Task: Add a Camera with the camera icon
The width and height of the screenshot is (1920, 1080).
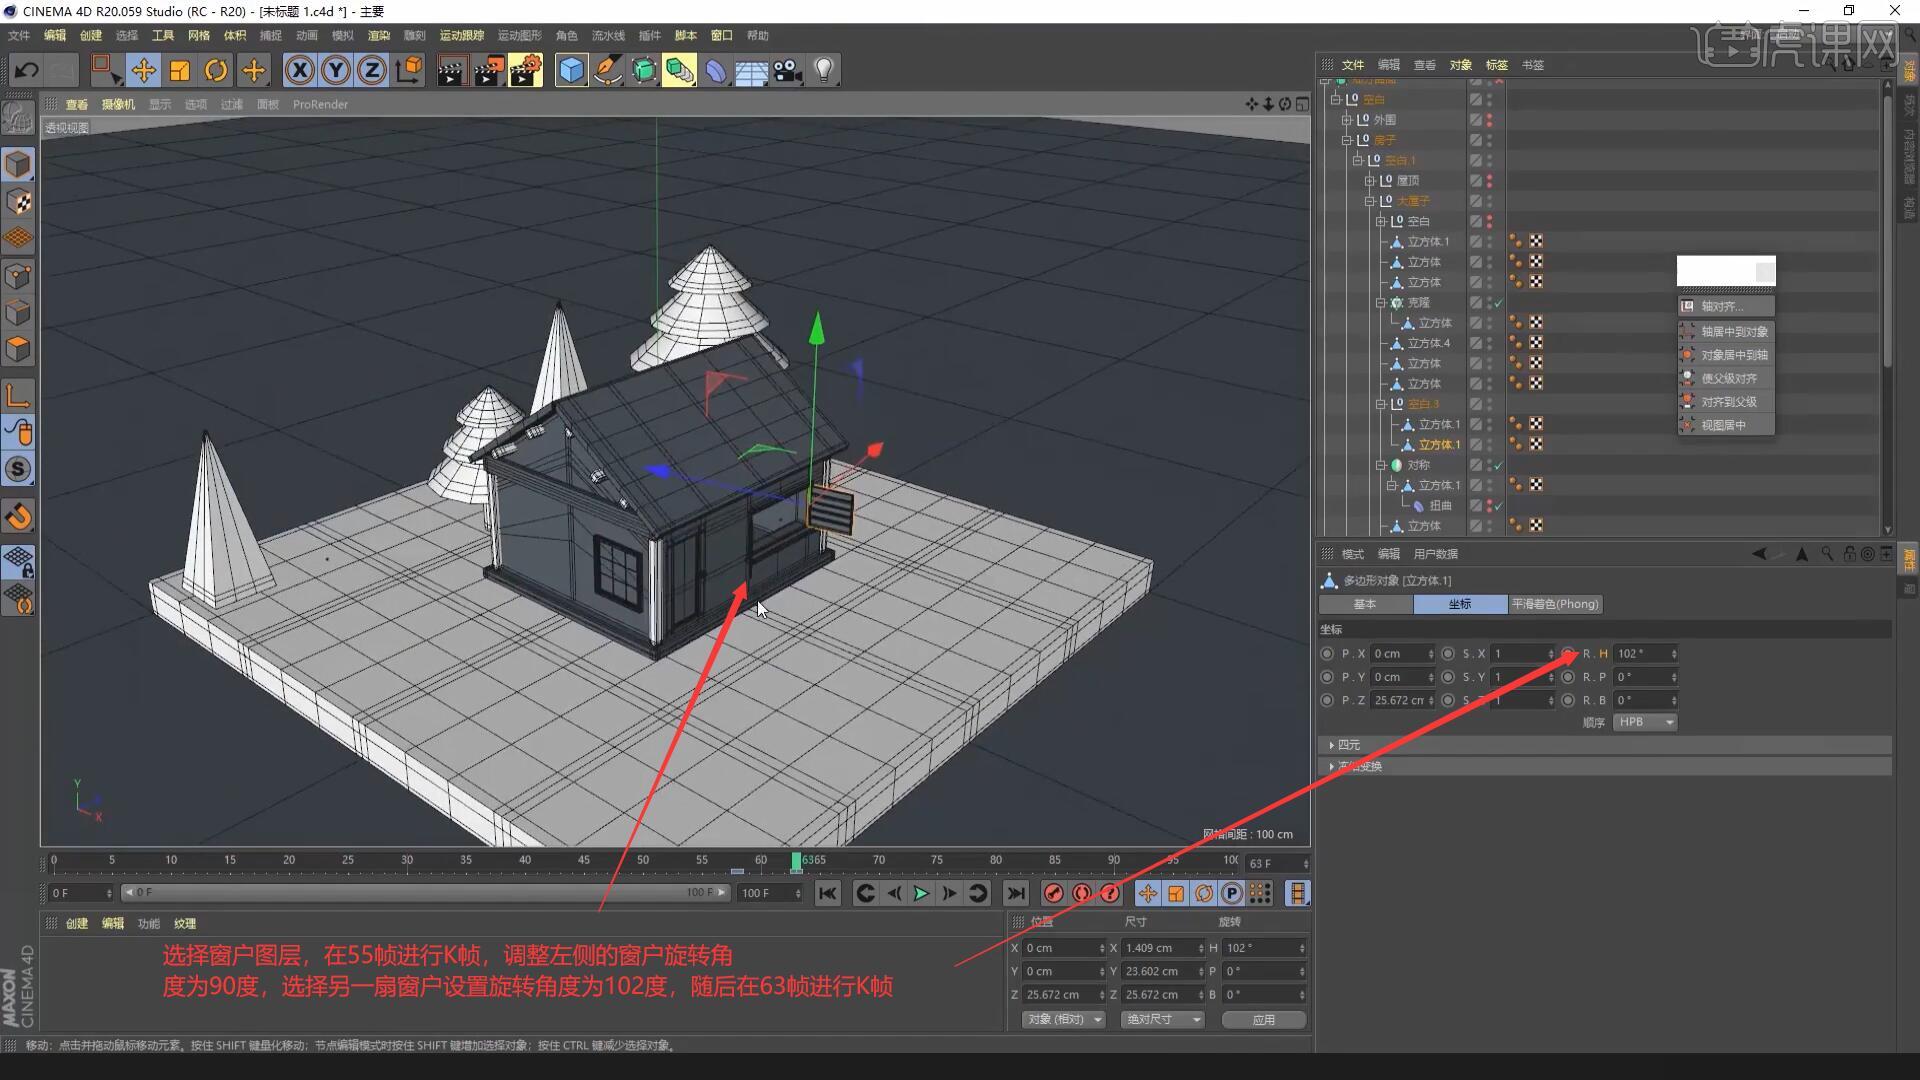Action: [788, 70]
